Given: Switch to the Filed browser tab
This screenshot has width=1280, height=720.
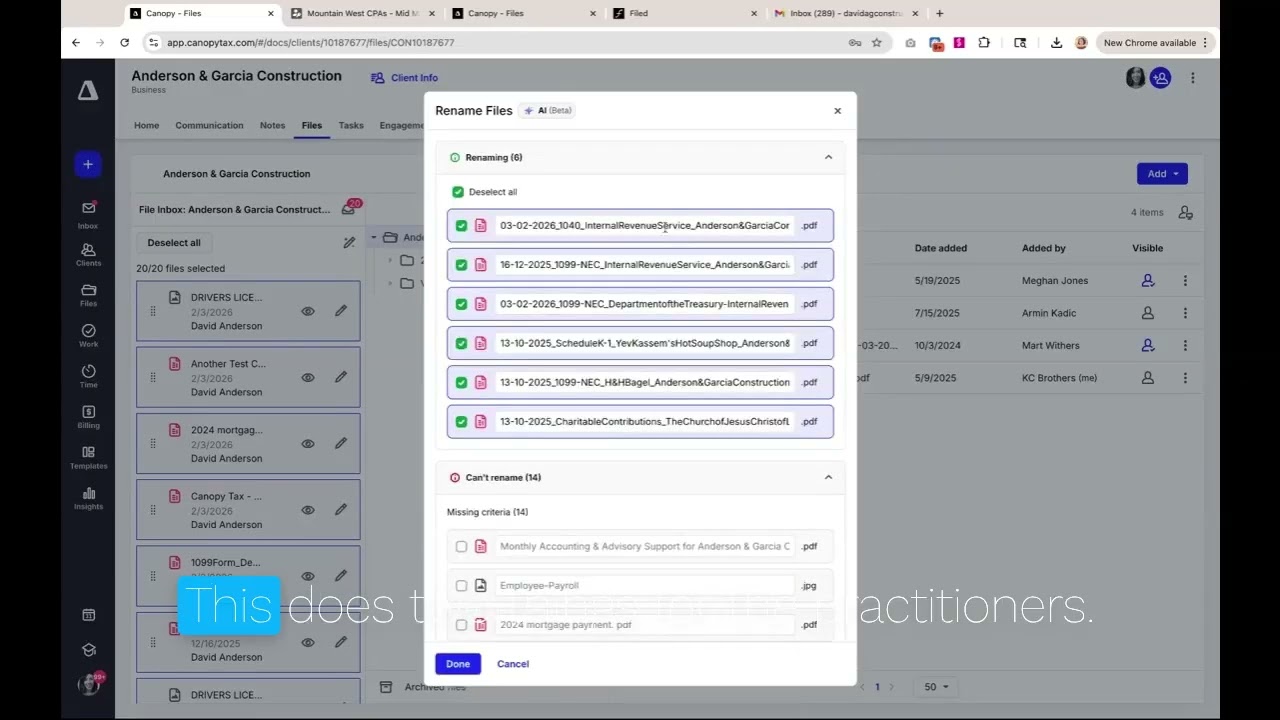Looking at the screenshot, I should (x=685, y=14).
